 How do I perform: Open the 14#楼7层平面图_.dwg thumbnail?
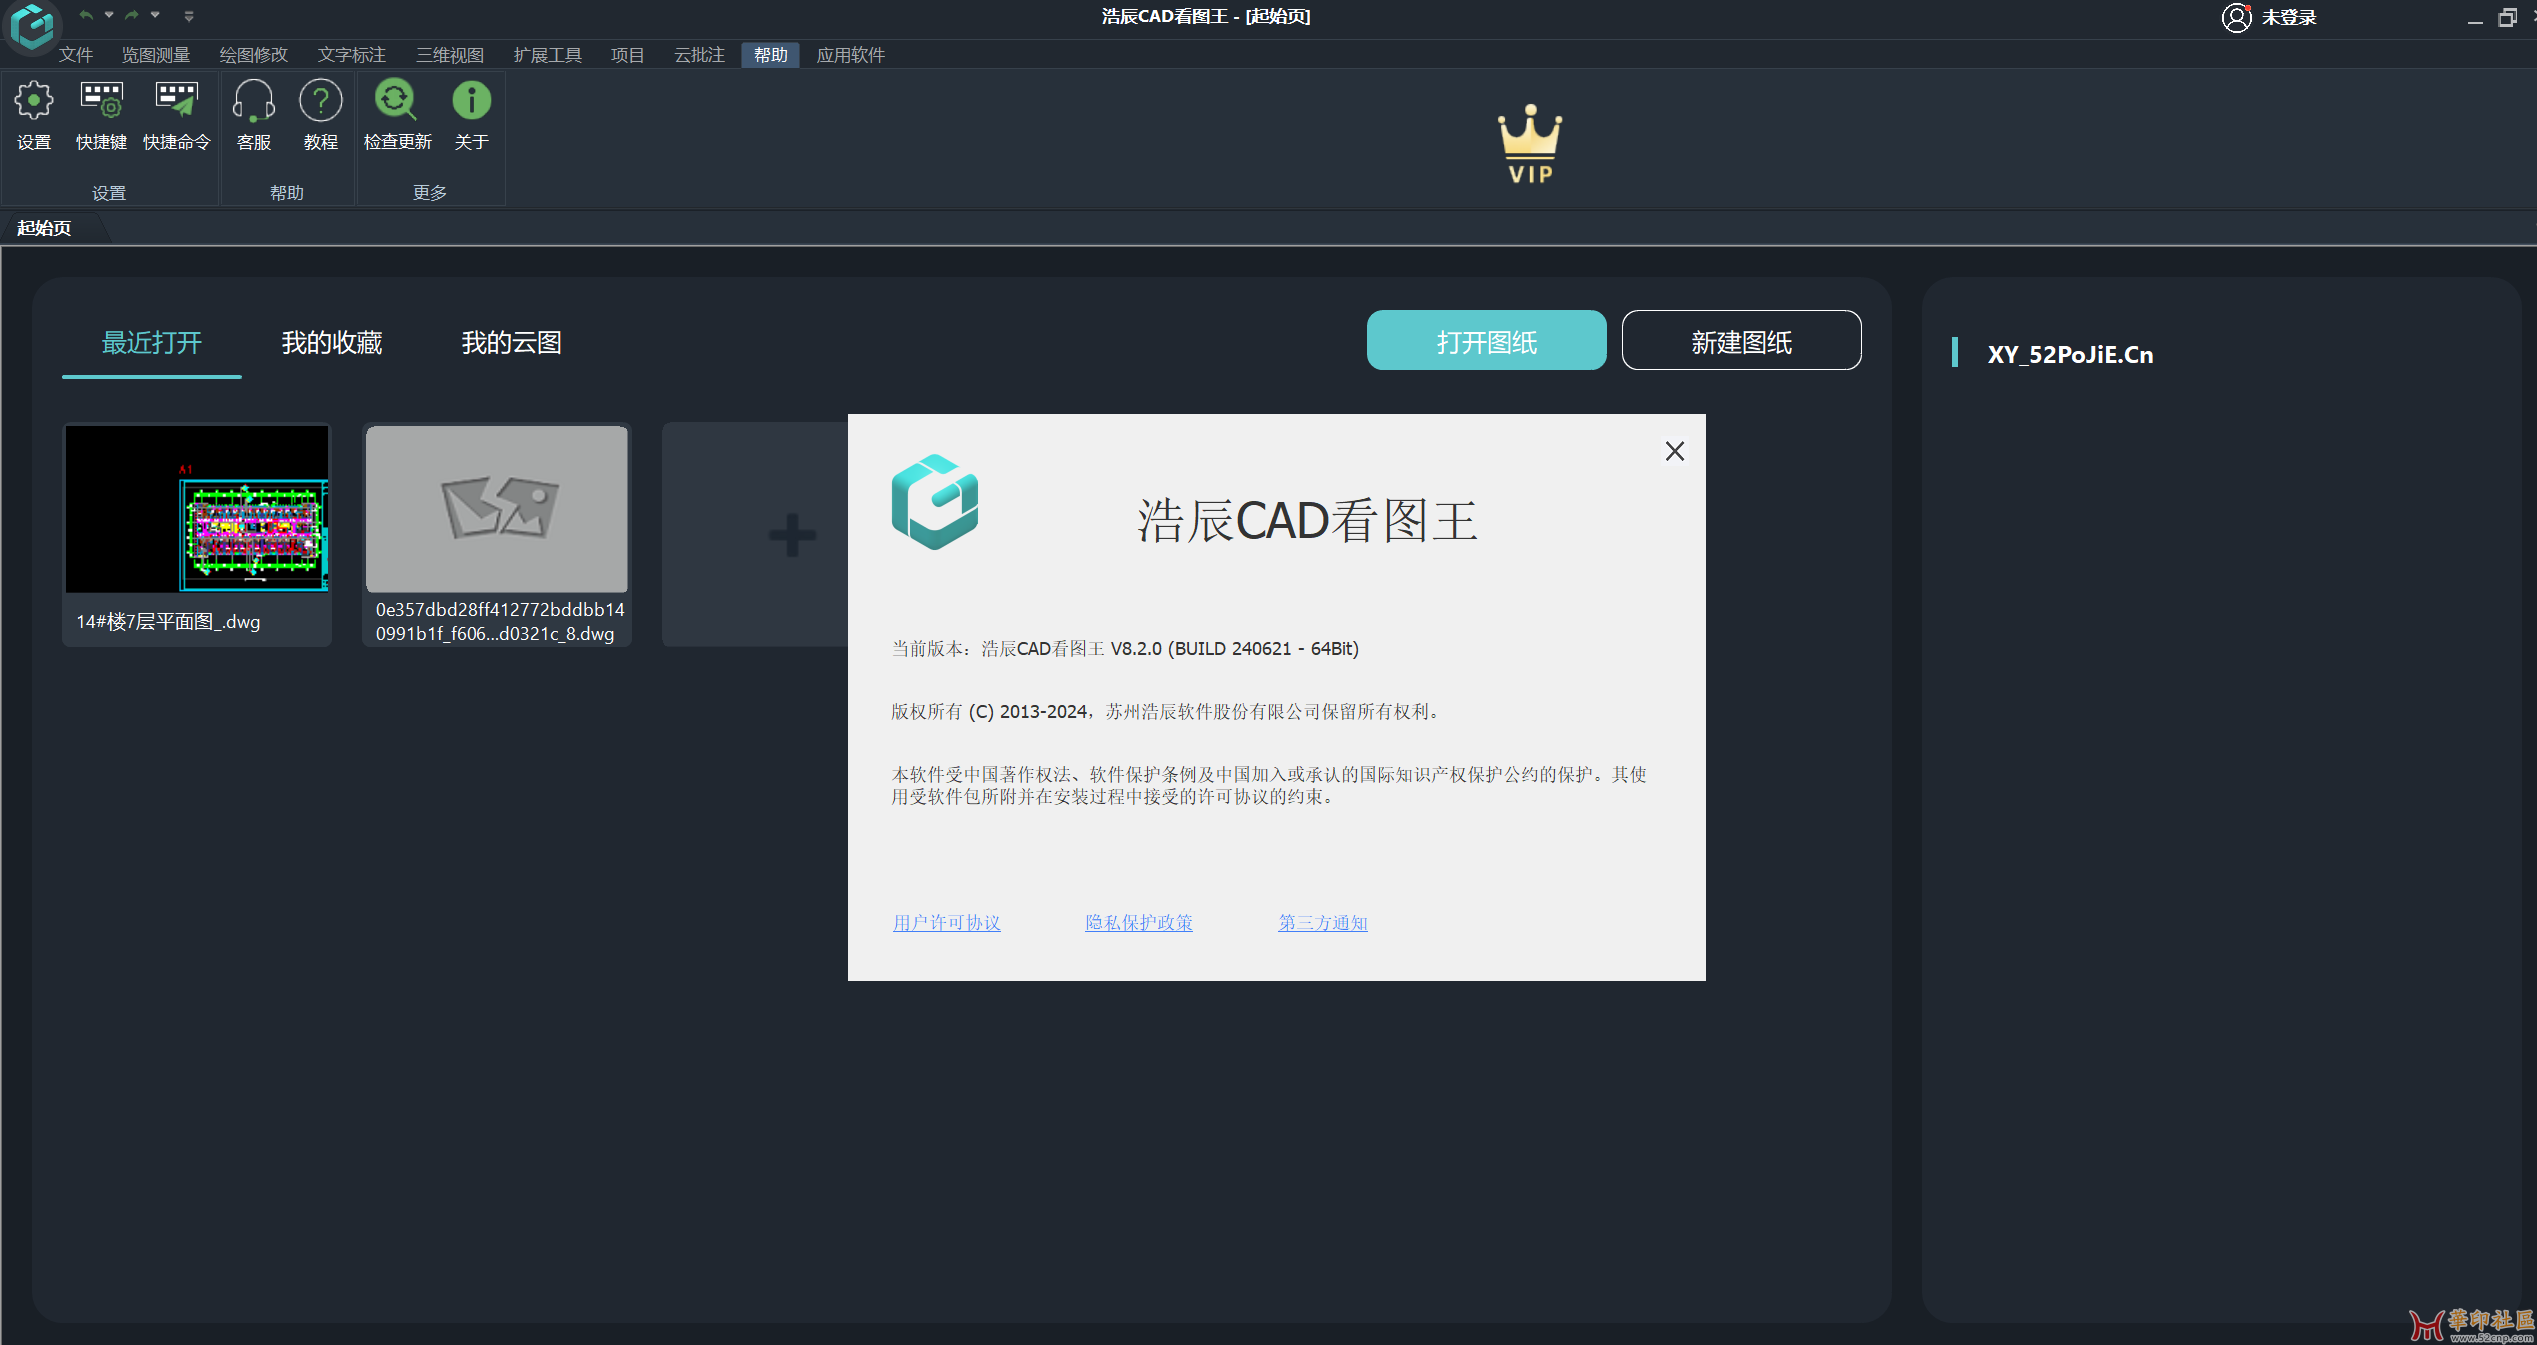click(197, 508)
